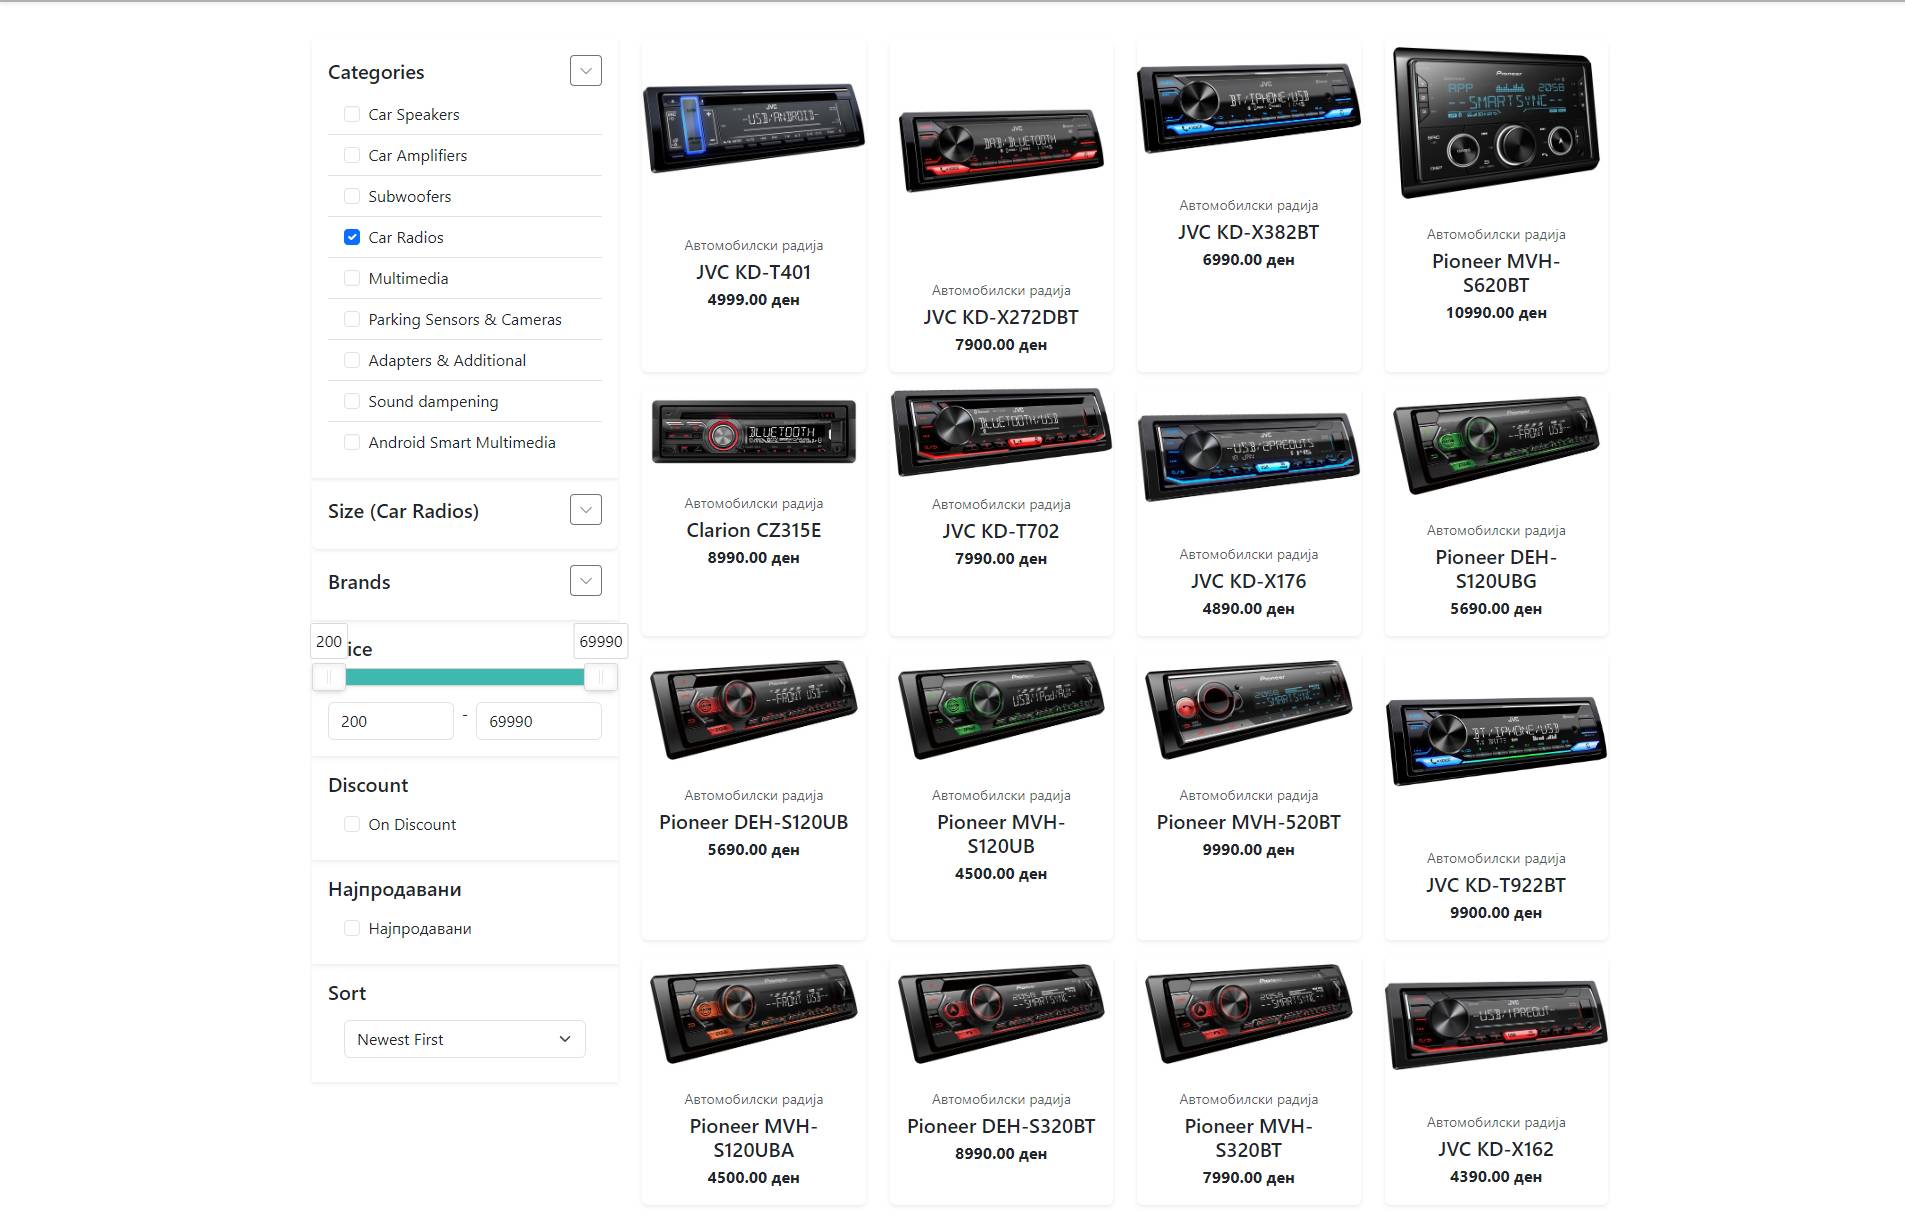Viewport: 1905px width, 1215px height.
Task: Expand the Size (Car Radios) section
Action: point(586,510)
